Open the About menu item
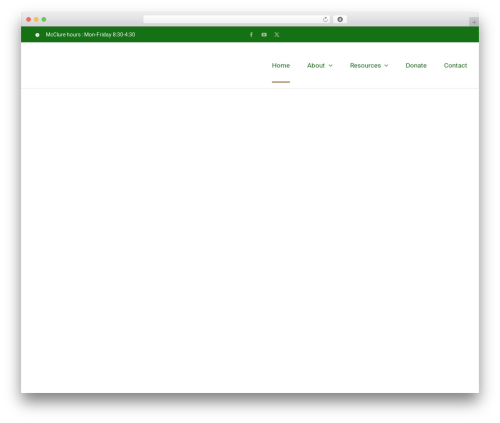The height and width of the screenshot is (423, 500). tap(316, 66)
